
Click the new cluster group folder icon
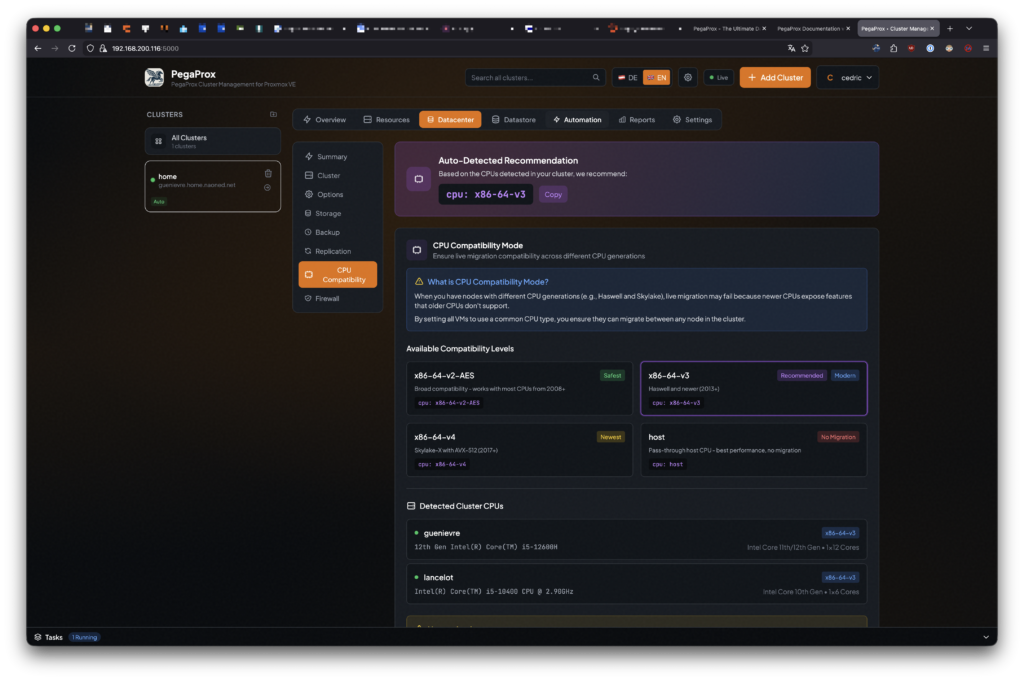tap(274, 114)
